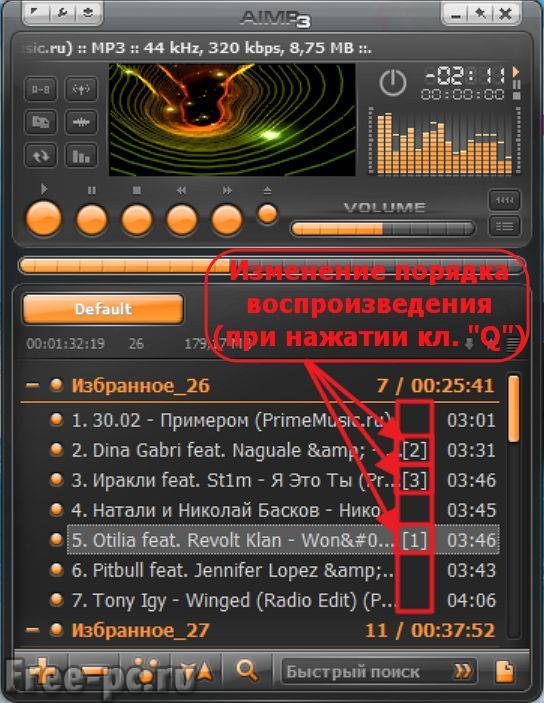Image resolution: width=544 pixels, height=703 pixels.
Task: Go to the previous track
Action: 182,220
